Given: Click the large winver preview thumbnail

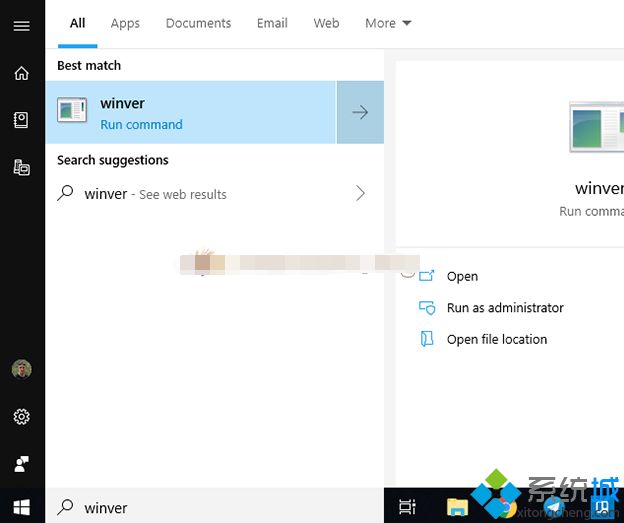Looking at the screenshot, I should (x=597, y=127).
